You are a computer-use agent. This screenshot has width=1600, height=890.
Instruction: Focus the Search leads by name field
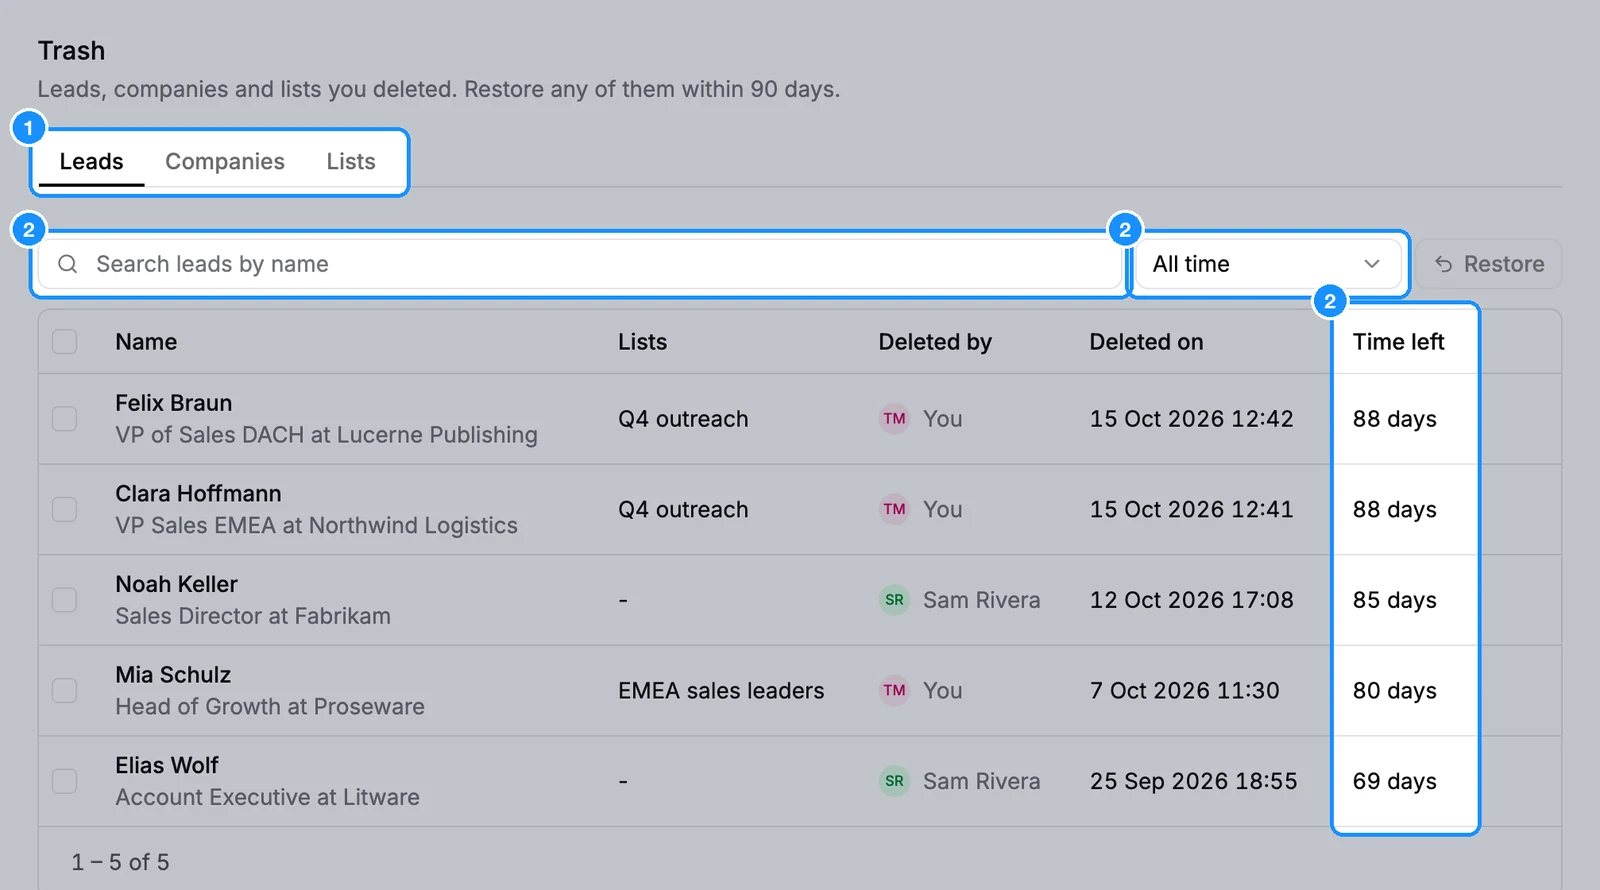click(580, 264)
